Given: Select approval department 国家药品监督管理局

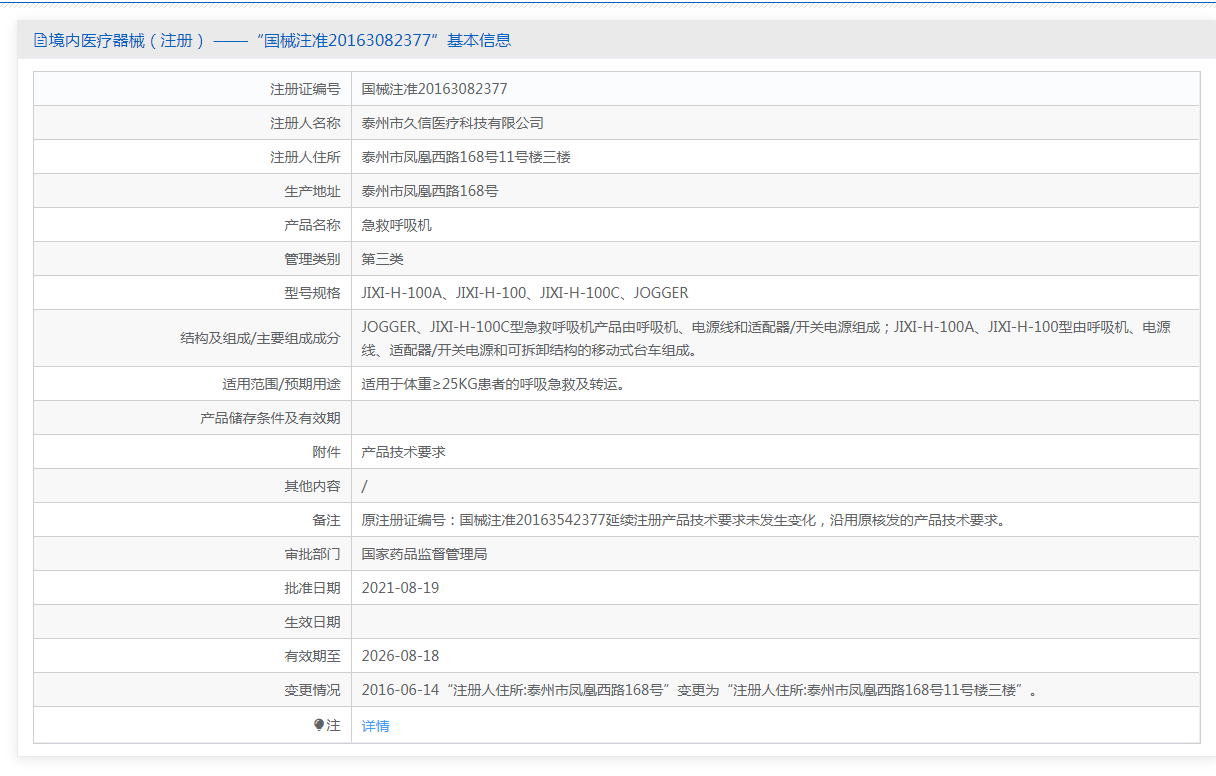Looking at the screenshot, I should (424, 554).
